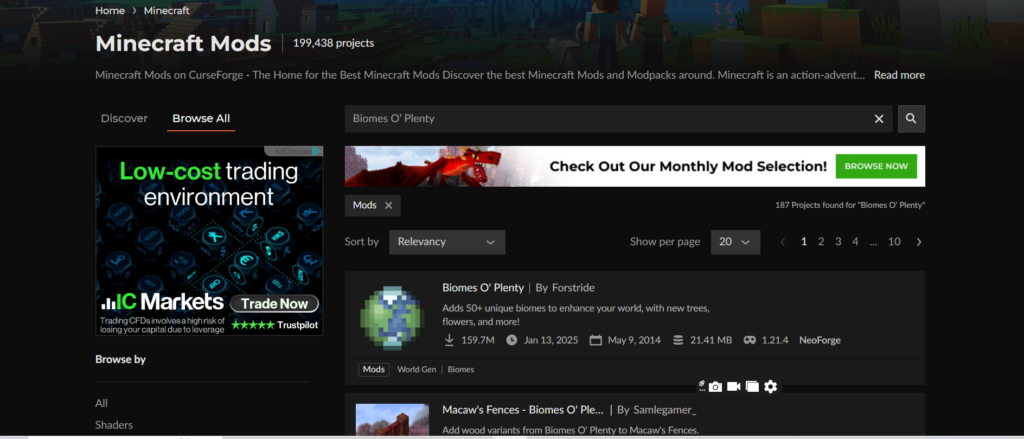
Task: Open the Biomes O' Plenty project title
Action: [483, 287]
